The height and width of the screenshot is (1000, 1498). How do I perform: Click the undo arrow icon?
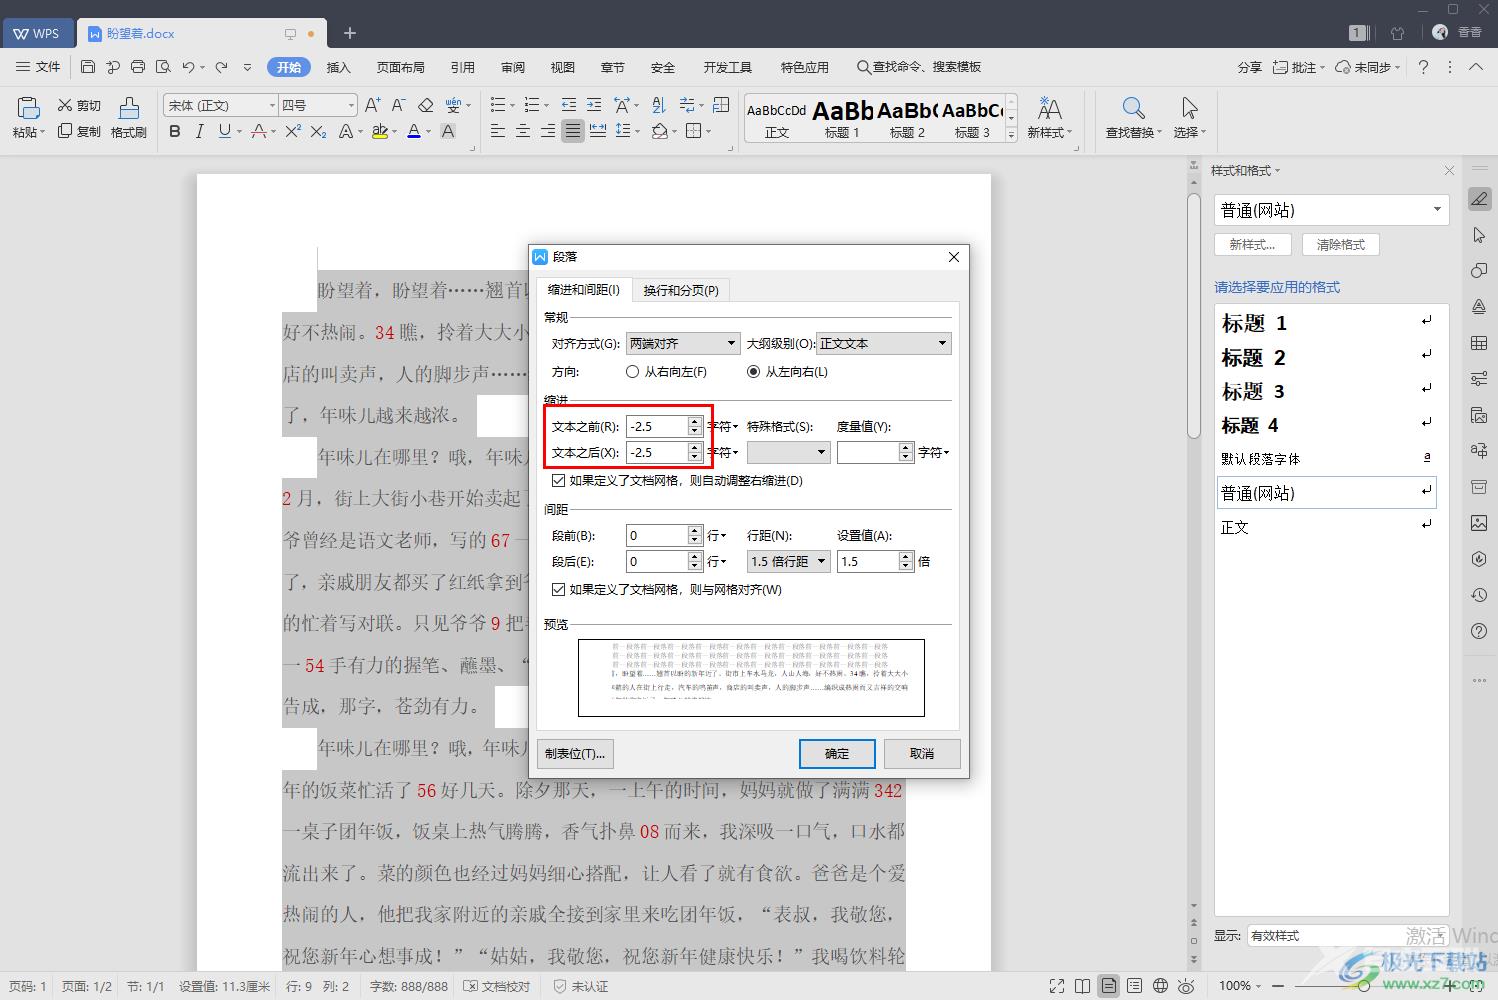[x=188, y=67]
